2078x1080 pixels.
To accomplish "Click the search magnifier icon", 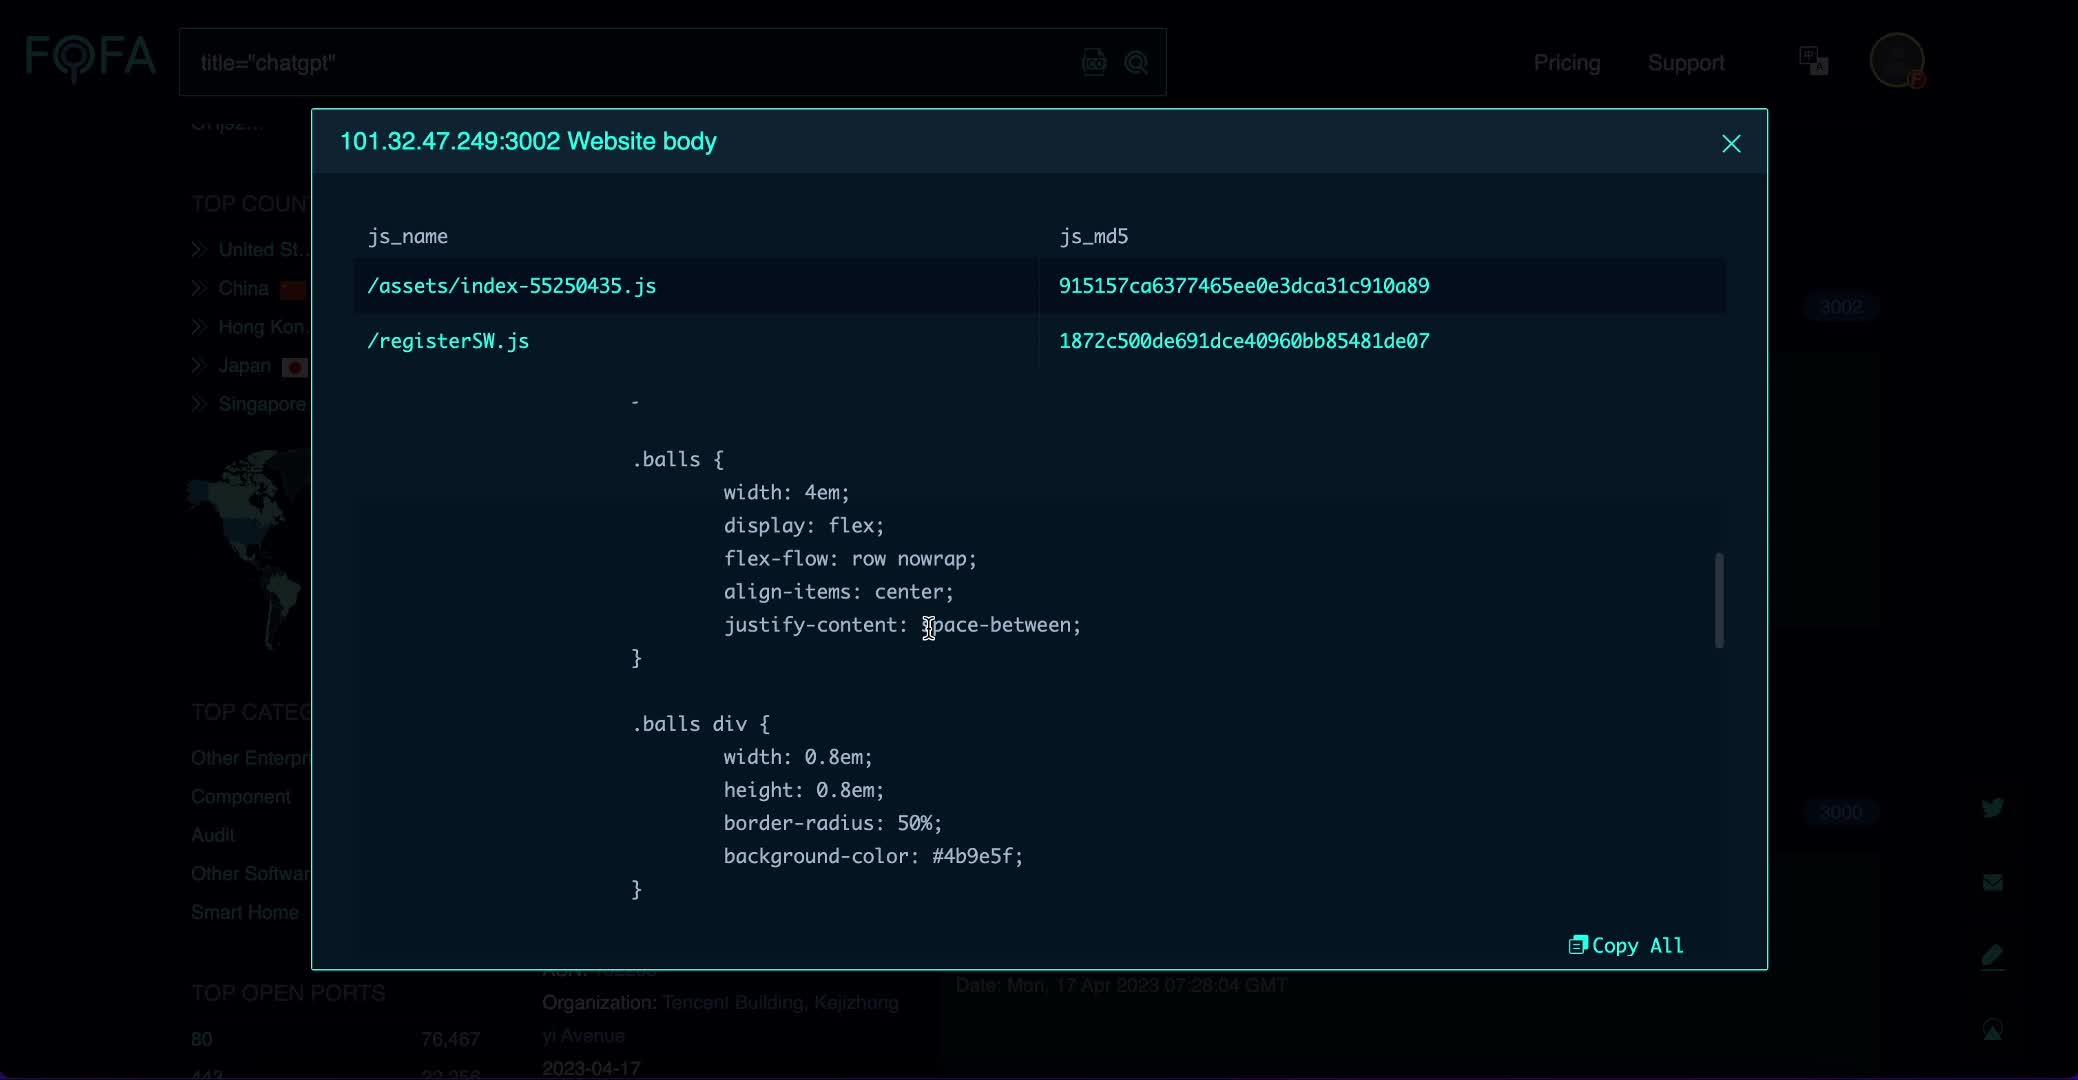I will (x=1136, y=63).
